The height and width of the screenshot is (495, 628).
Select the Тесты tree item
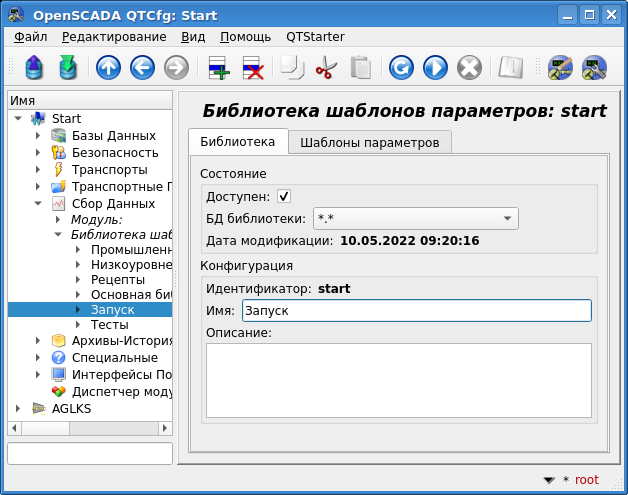pyautogui.click(x=110, y=325)
